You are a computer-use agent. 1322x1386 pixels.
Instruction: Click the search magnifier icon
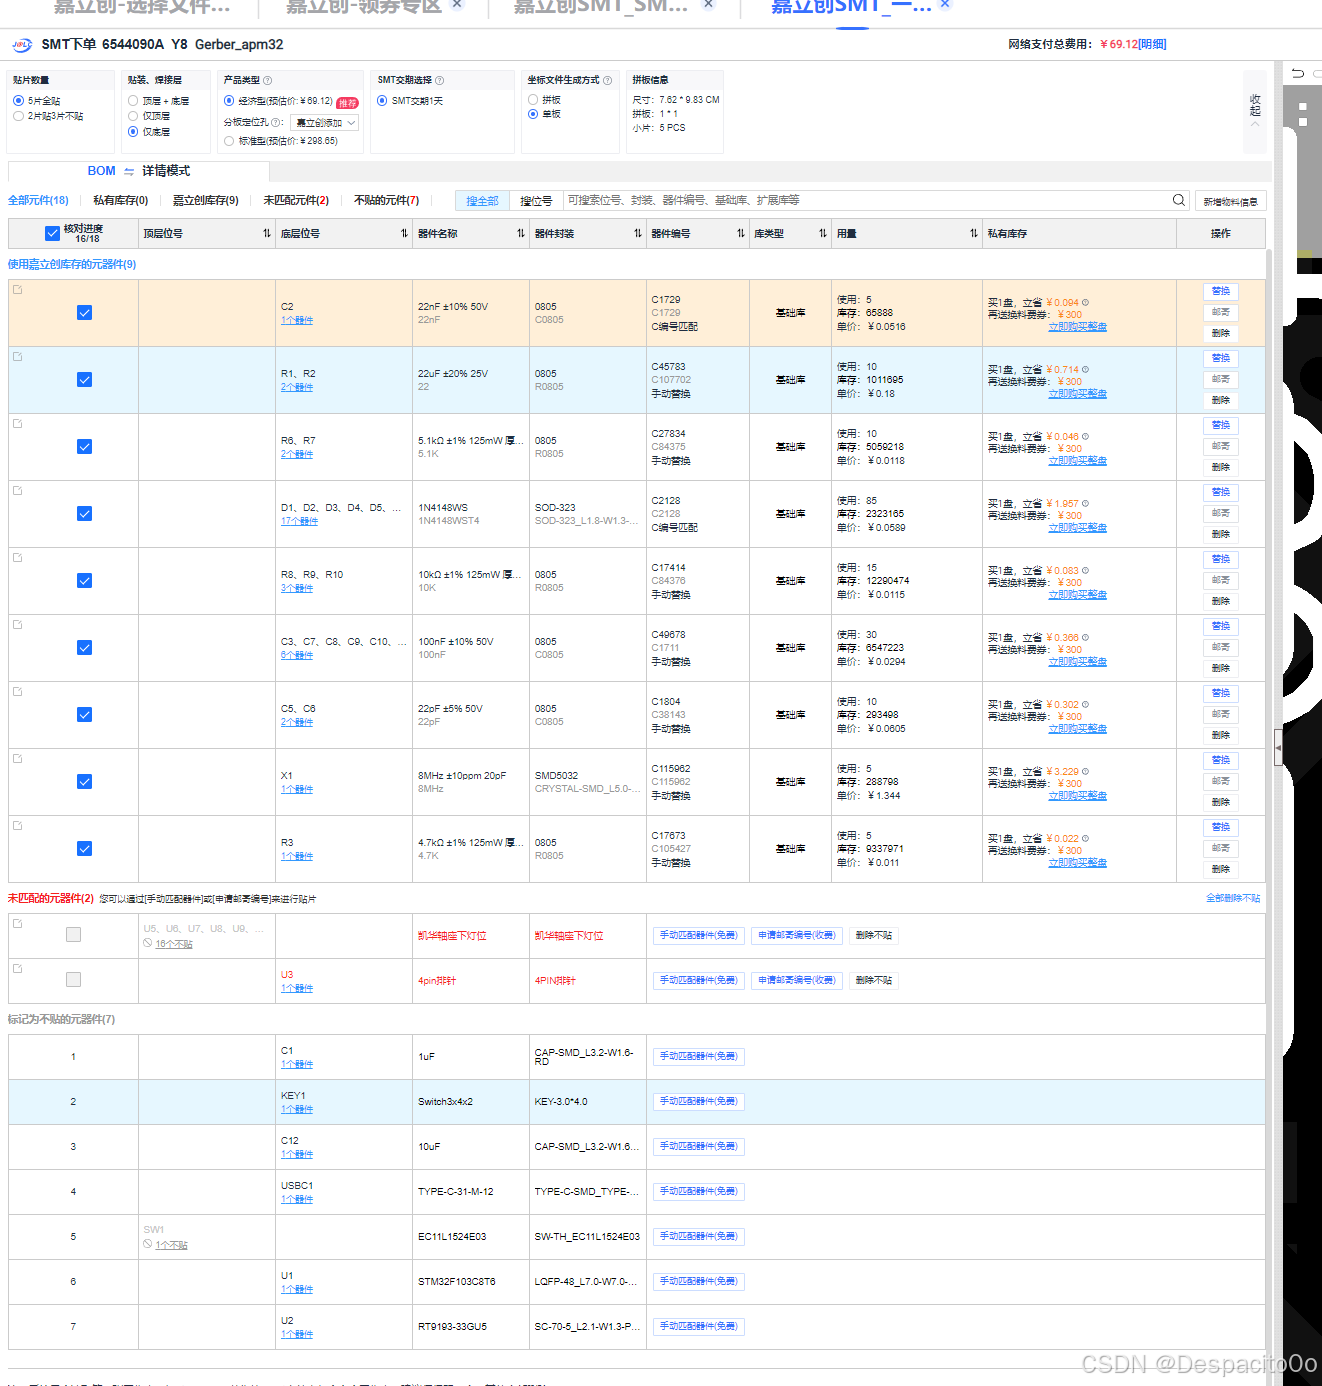click(x=1179, y=200)
